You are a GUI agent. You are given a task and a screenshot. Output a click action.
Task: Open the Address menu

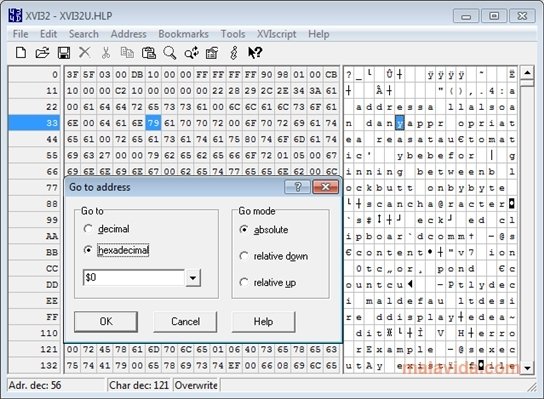(x=128, y=34)
